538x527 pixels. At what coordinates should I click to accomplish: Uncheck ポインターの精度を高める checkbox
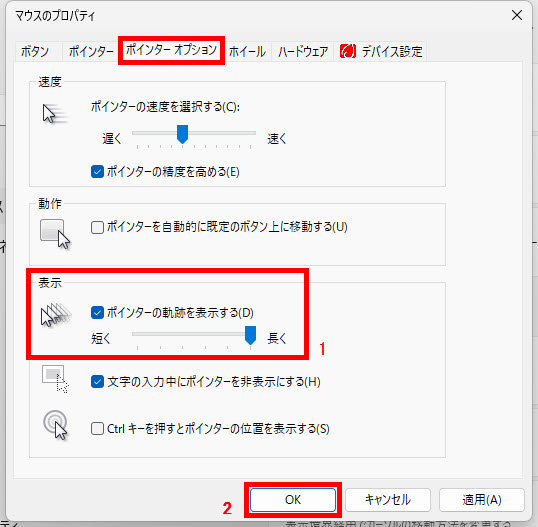[97, 172]
